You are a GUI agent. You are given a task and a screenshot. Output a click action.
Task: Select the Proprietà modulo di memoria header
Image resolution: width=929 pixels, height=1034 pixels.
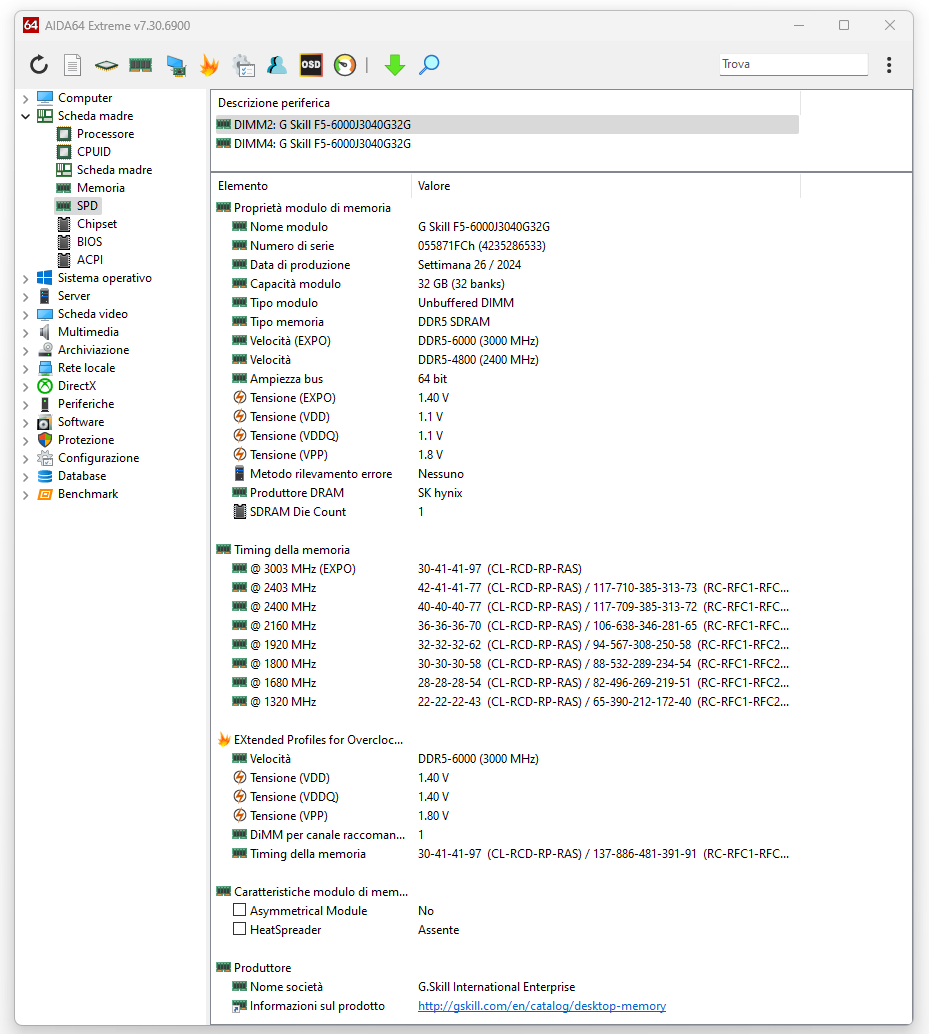pos(506,208)
